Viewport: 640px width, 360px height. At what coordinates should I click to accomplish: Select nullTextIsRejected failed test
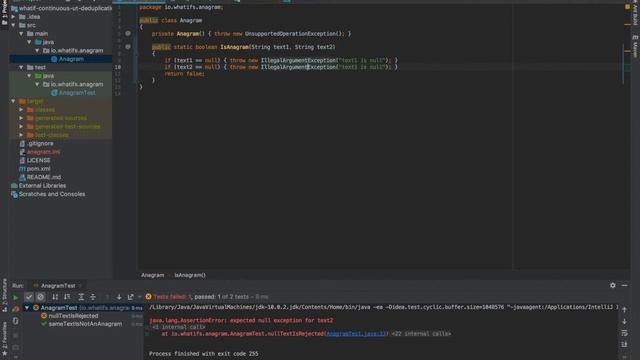pyautogui.click(x=73, y=316)
